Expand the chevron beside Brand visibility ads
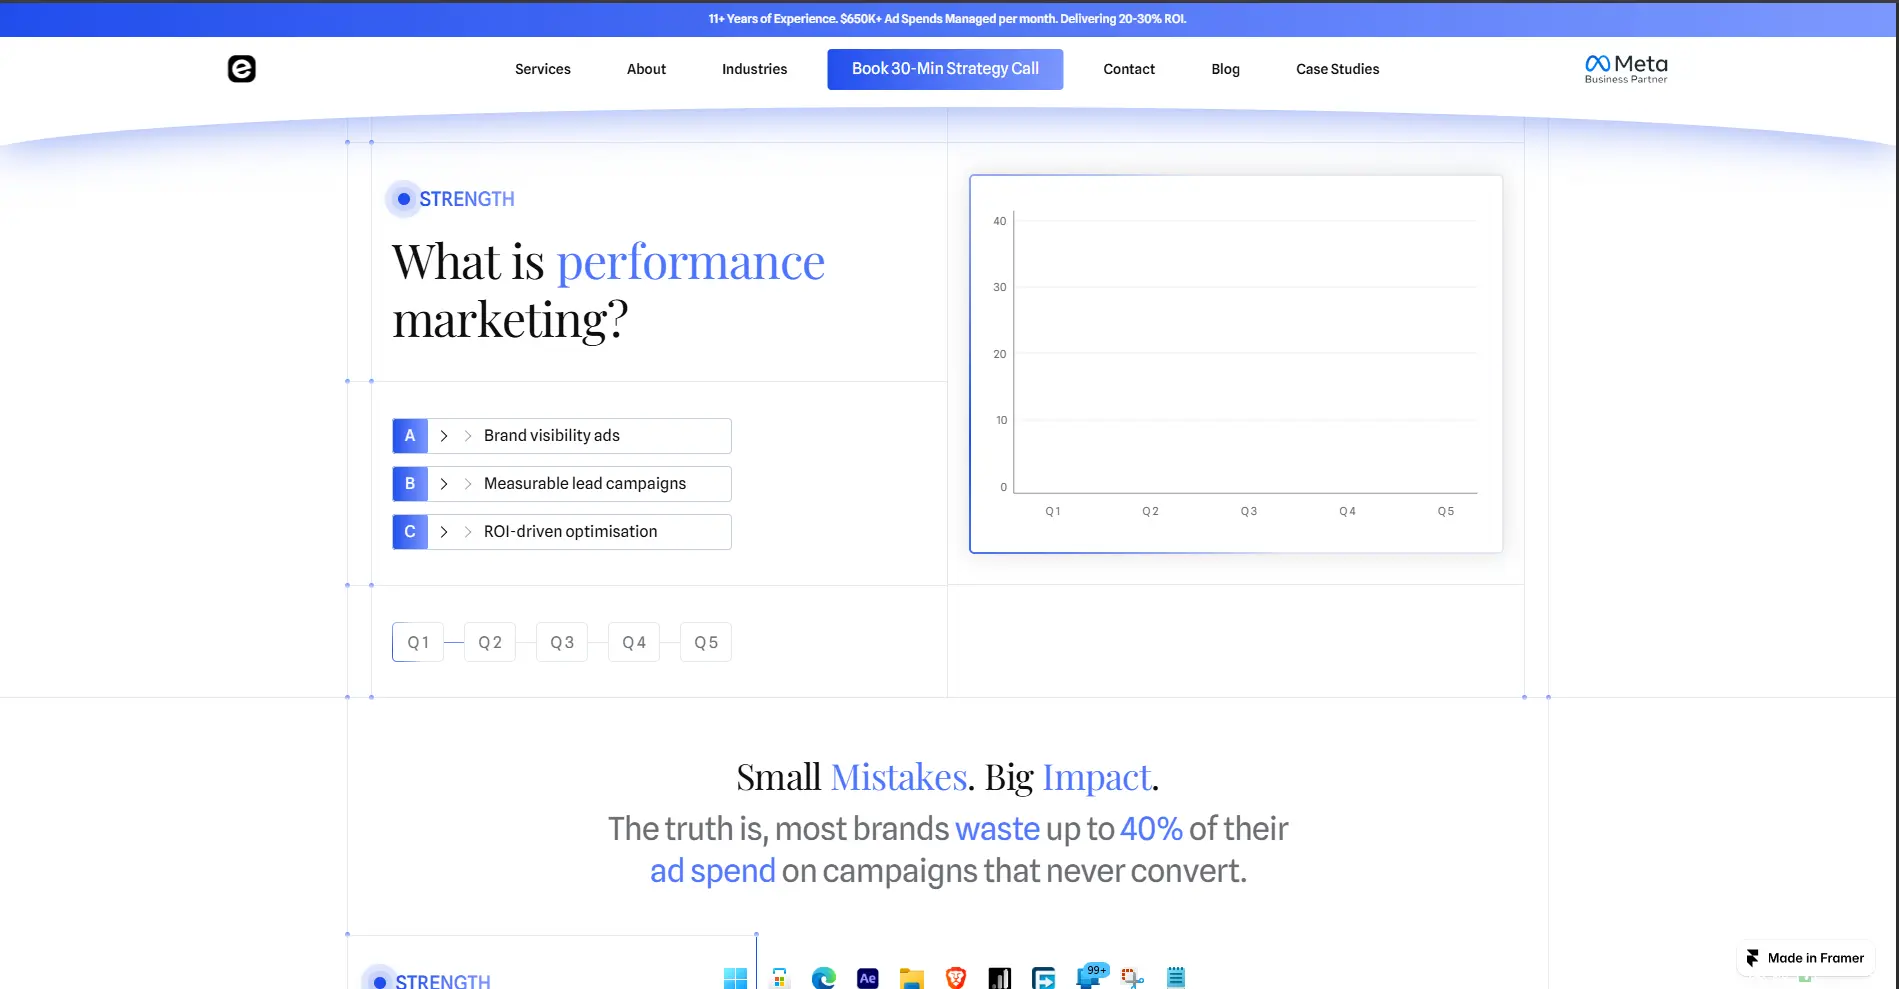This screenshot has width=1899, height=989. pos(443,435)
